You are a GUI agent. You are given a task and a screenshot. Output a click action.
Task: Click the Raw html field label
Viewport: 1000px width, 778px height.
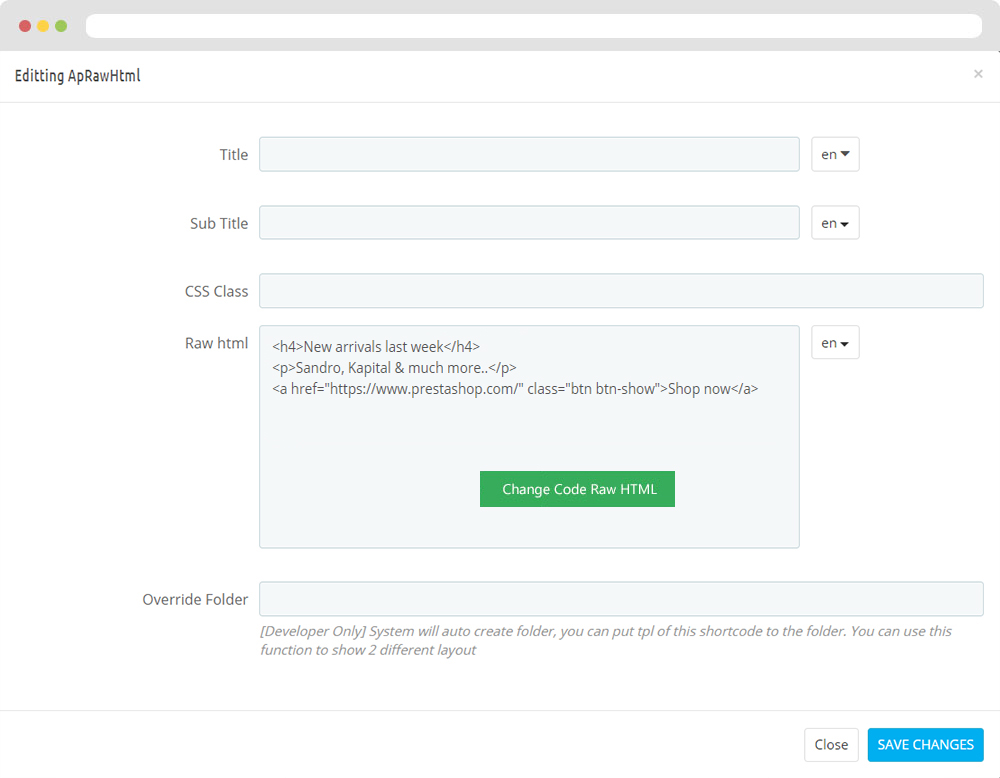tap(216, 343)
